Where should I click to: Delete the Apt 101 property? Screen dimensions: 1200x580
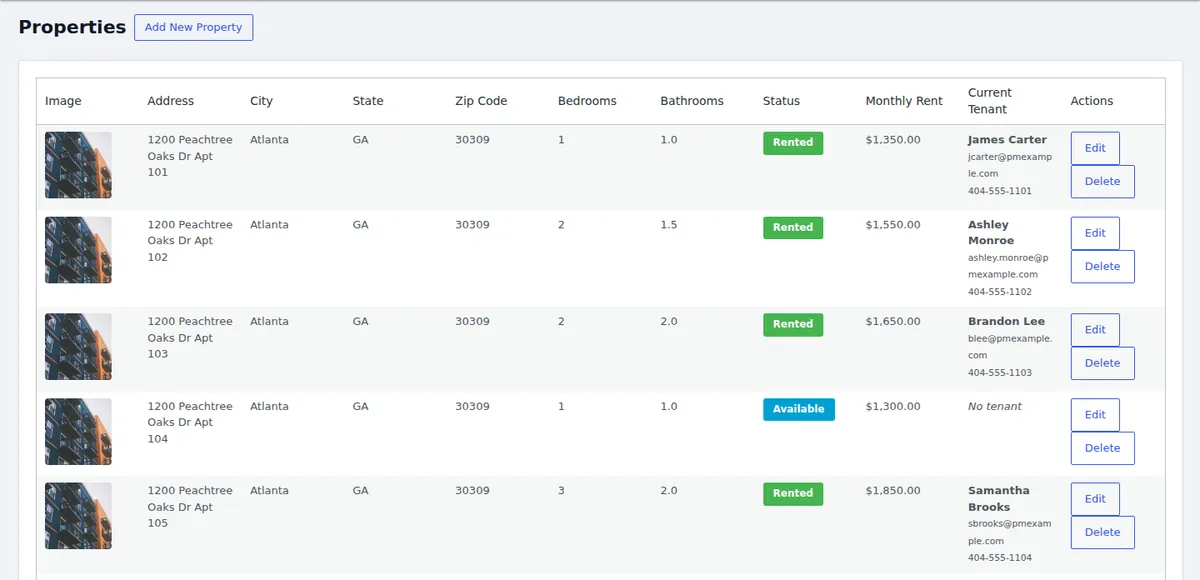click(x=1103, y=182)
